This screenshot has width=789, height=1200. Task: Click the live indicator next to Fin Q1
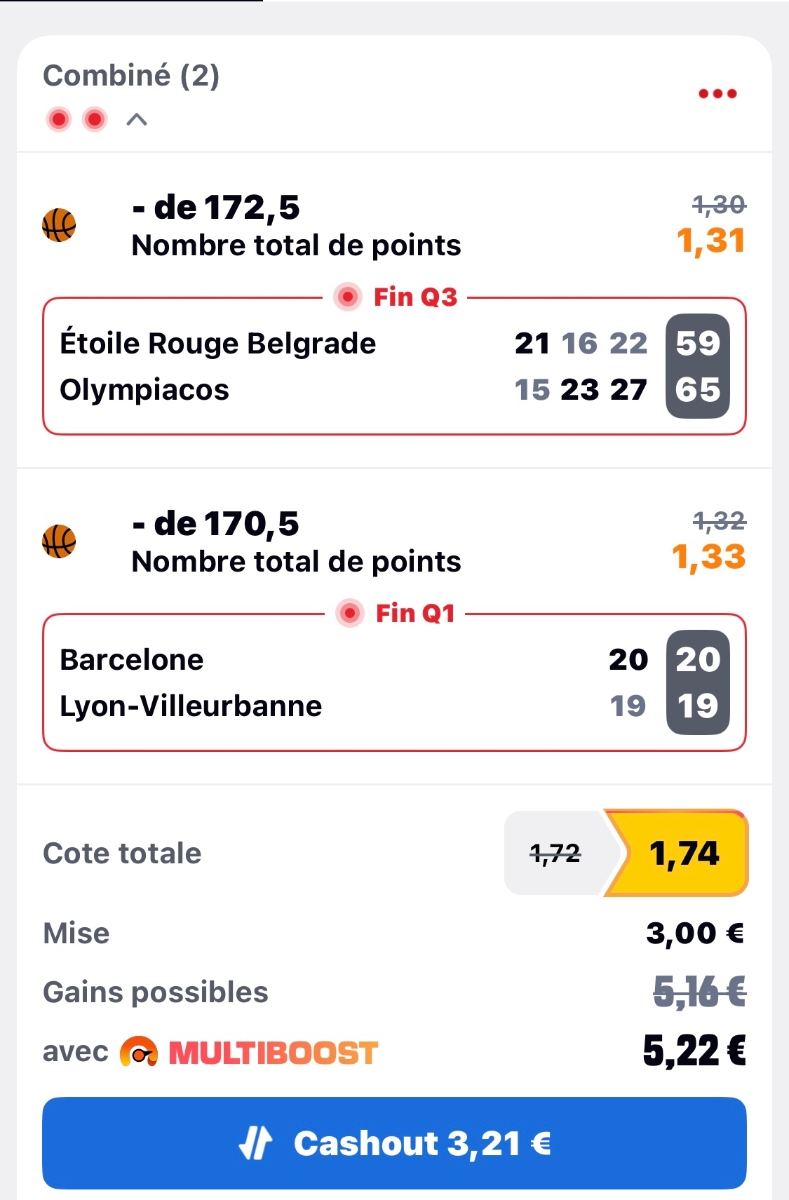tap(351, 613)
